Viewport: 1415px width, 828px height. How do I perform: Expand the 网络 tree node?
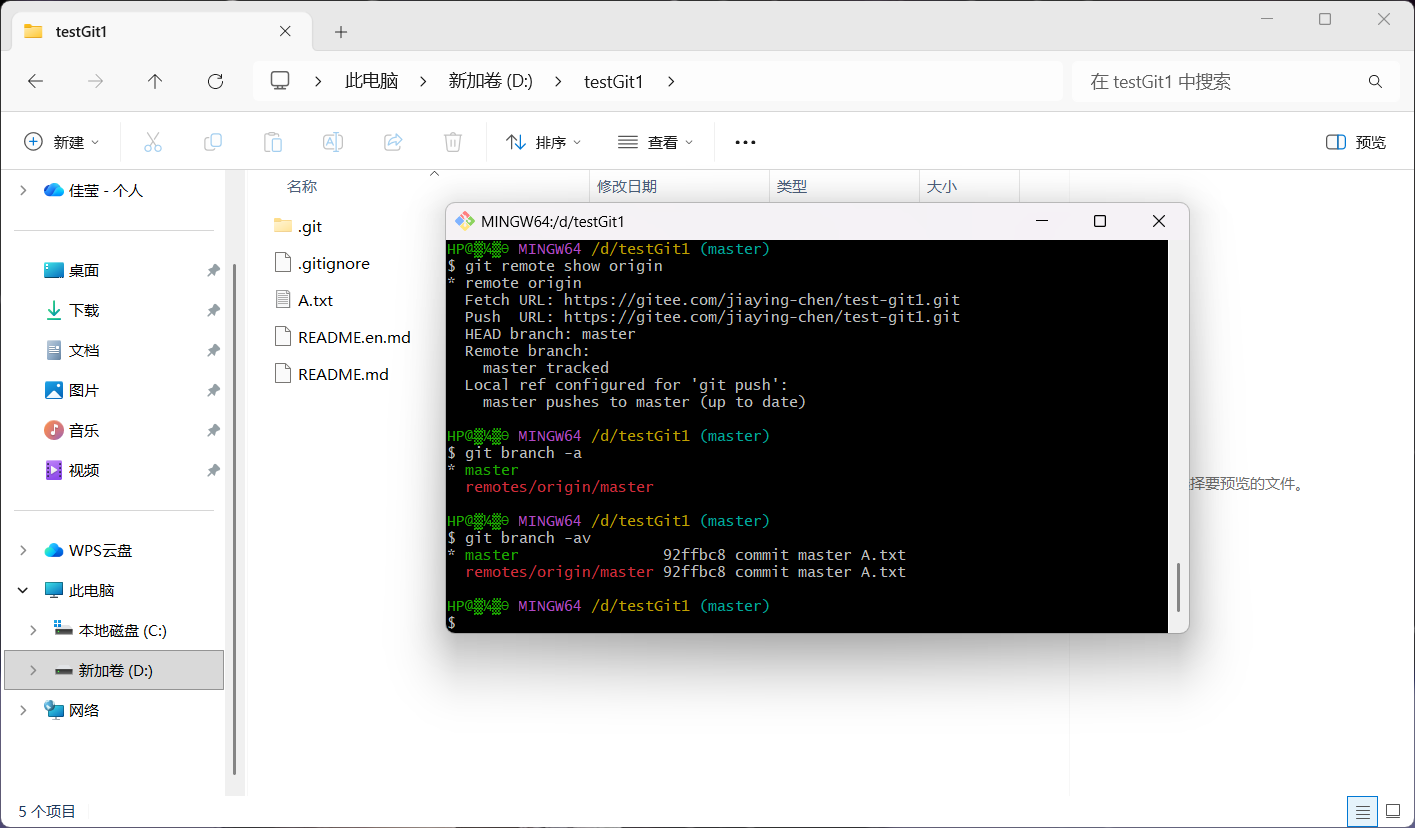point(23,710)
